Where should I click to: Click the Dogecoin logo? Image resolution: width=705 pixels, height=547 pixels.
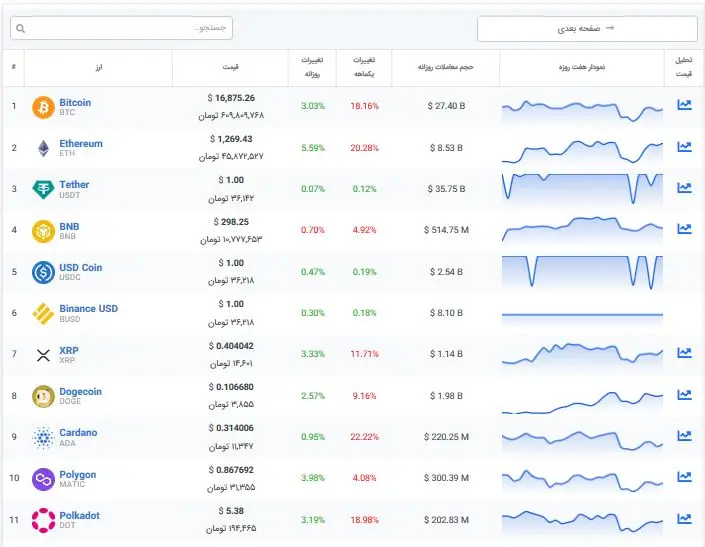pos(43,396)
